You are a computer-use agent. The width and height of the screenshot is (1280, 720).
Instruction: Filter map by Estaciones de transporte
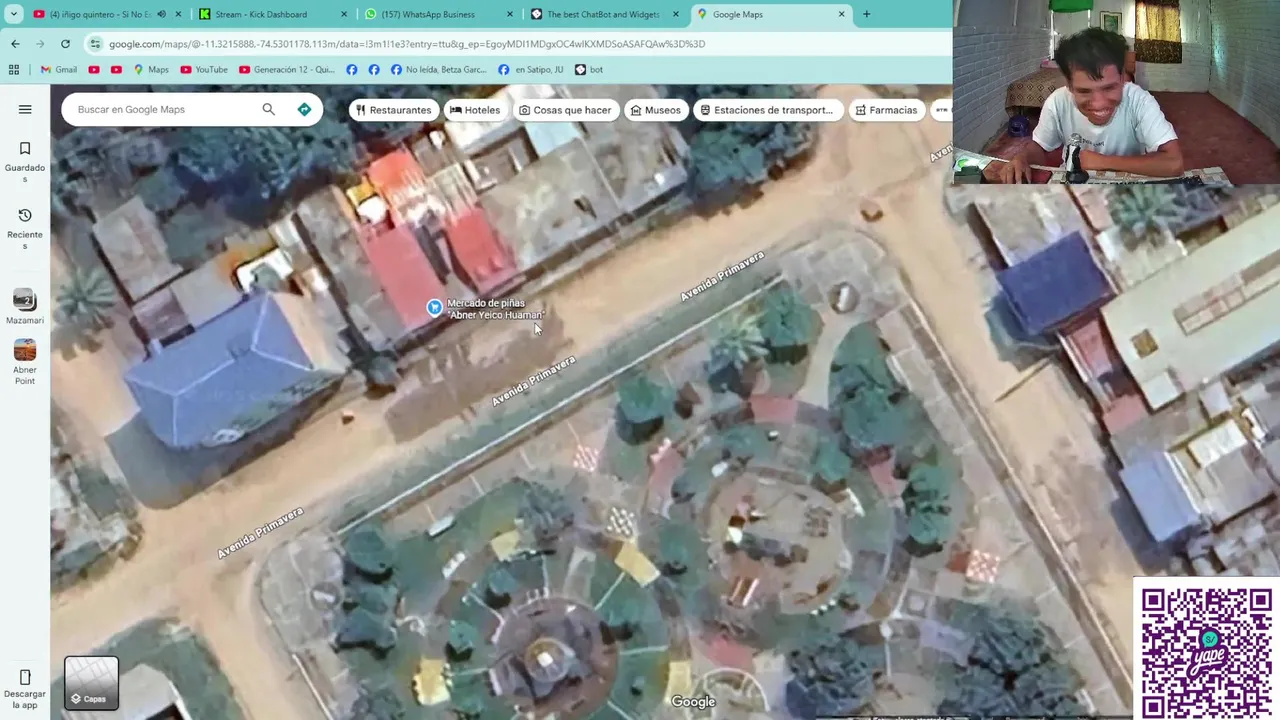[767, 110]
